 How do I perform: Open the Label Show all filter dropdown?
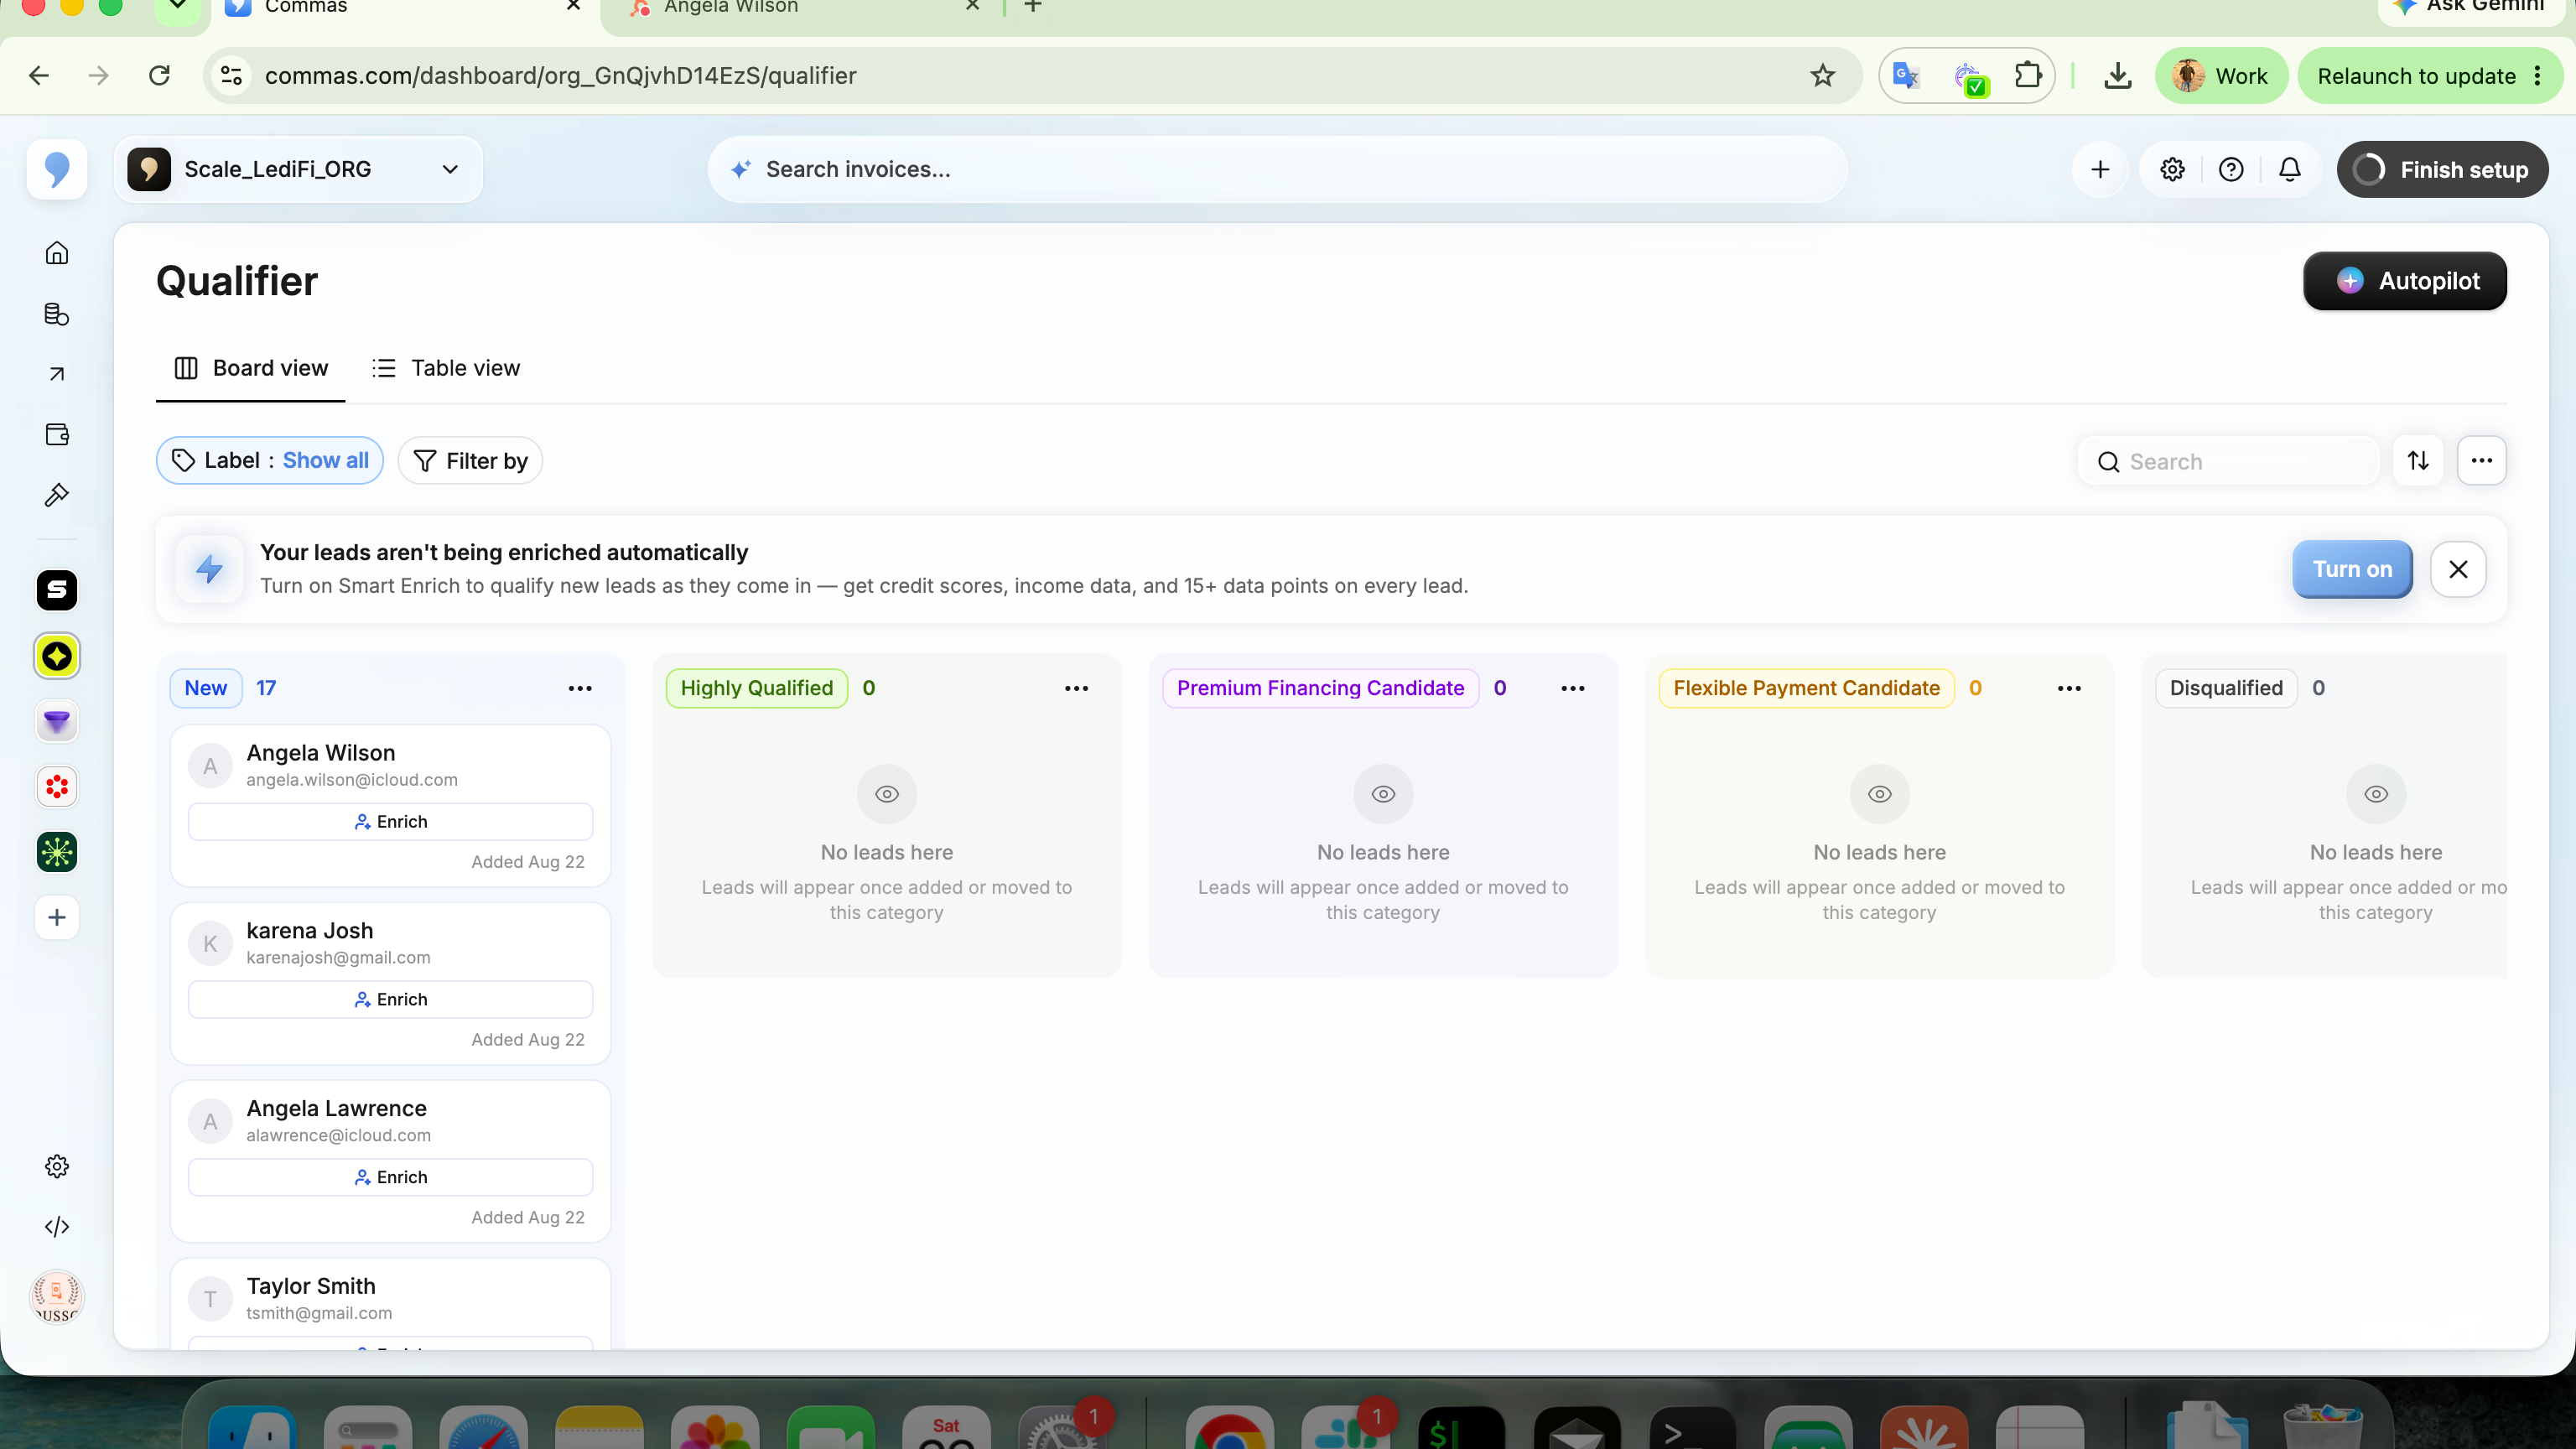(270, 461)
